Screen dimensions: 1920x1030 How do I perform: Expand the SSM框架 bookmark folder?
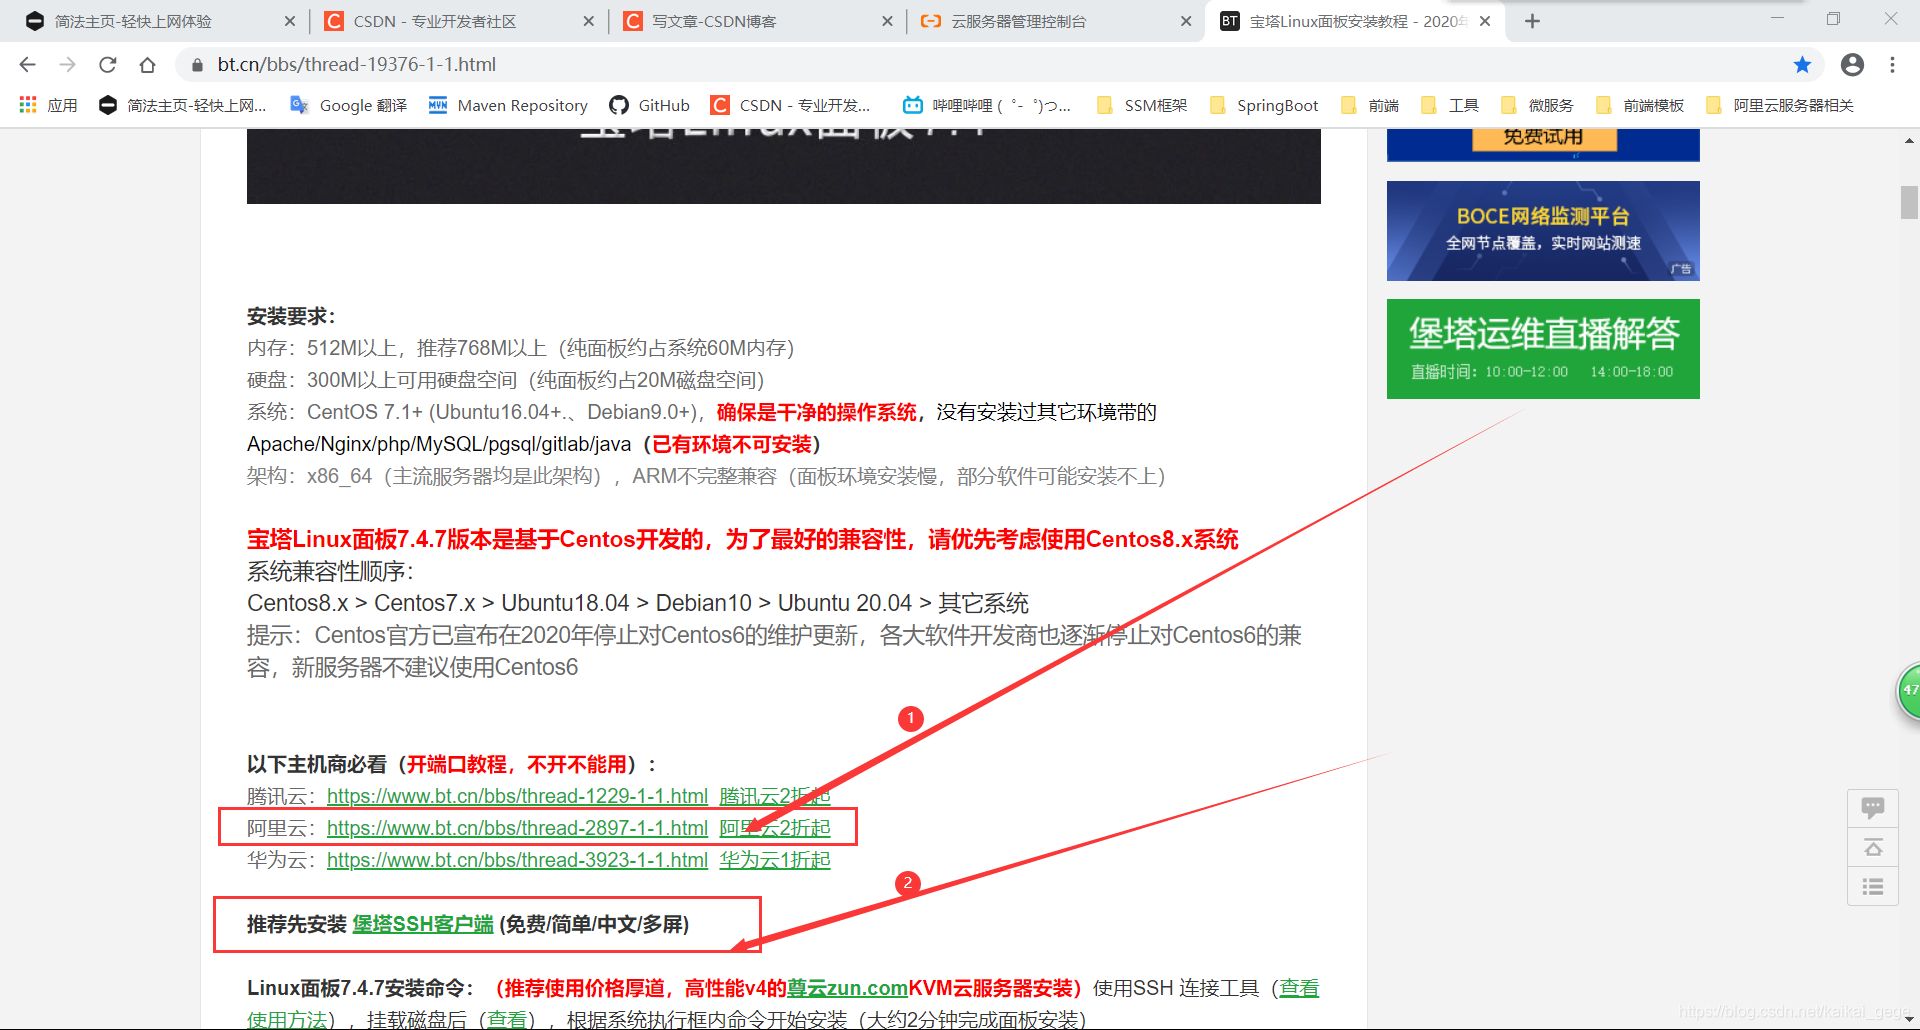(x=1142, y=105)
